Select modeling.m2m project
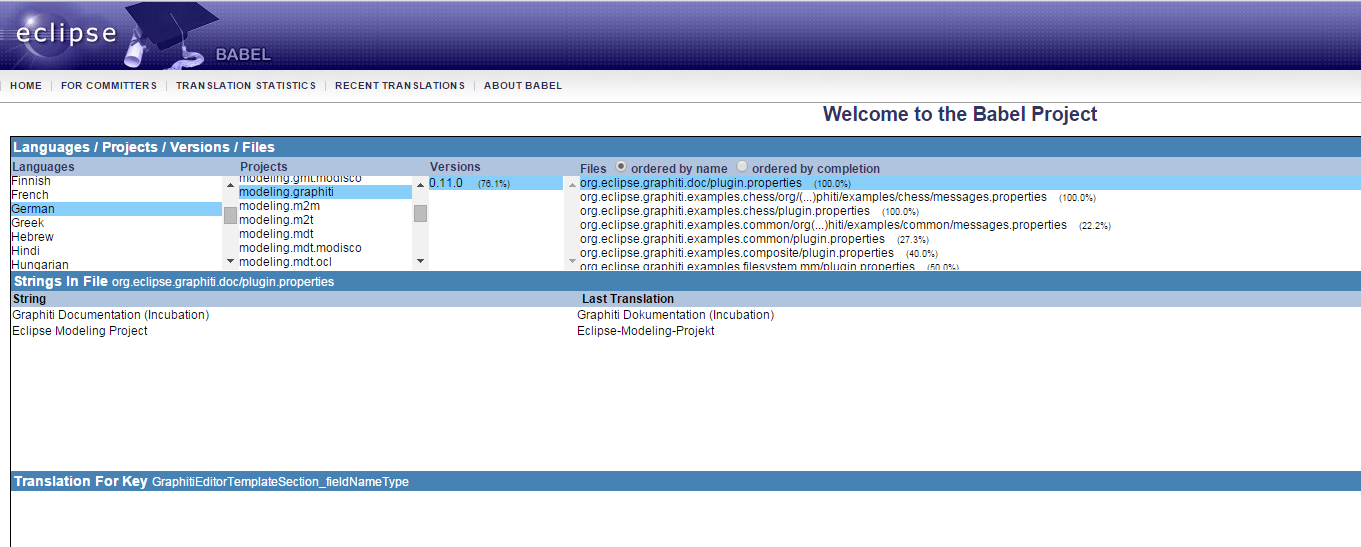1361x547 pixels. click(x=325, y=206)
